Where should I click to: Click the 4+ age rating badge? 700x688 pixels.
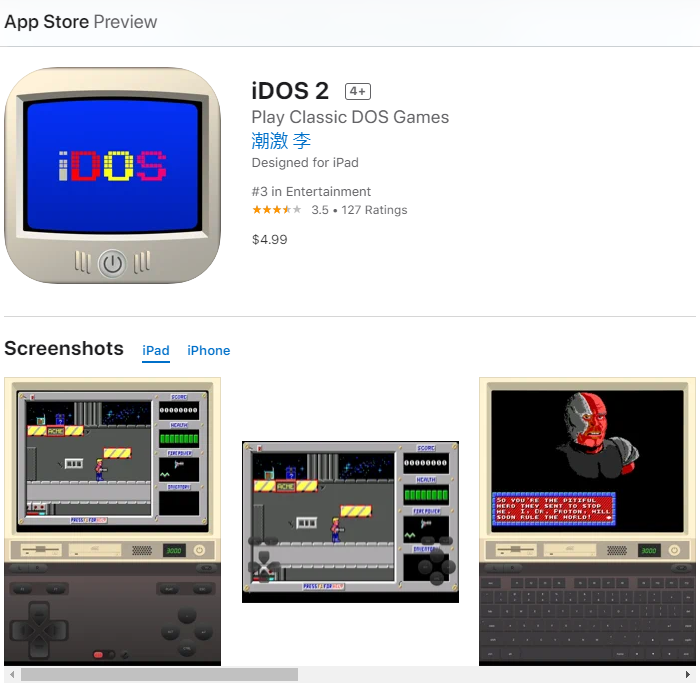tap(358, 92)
